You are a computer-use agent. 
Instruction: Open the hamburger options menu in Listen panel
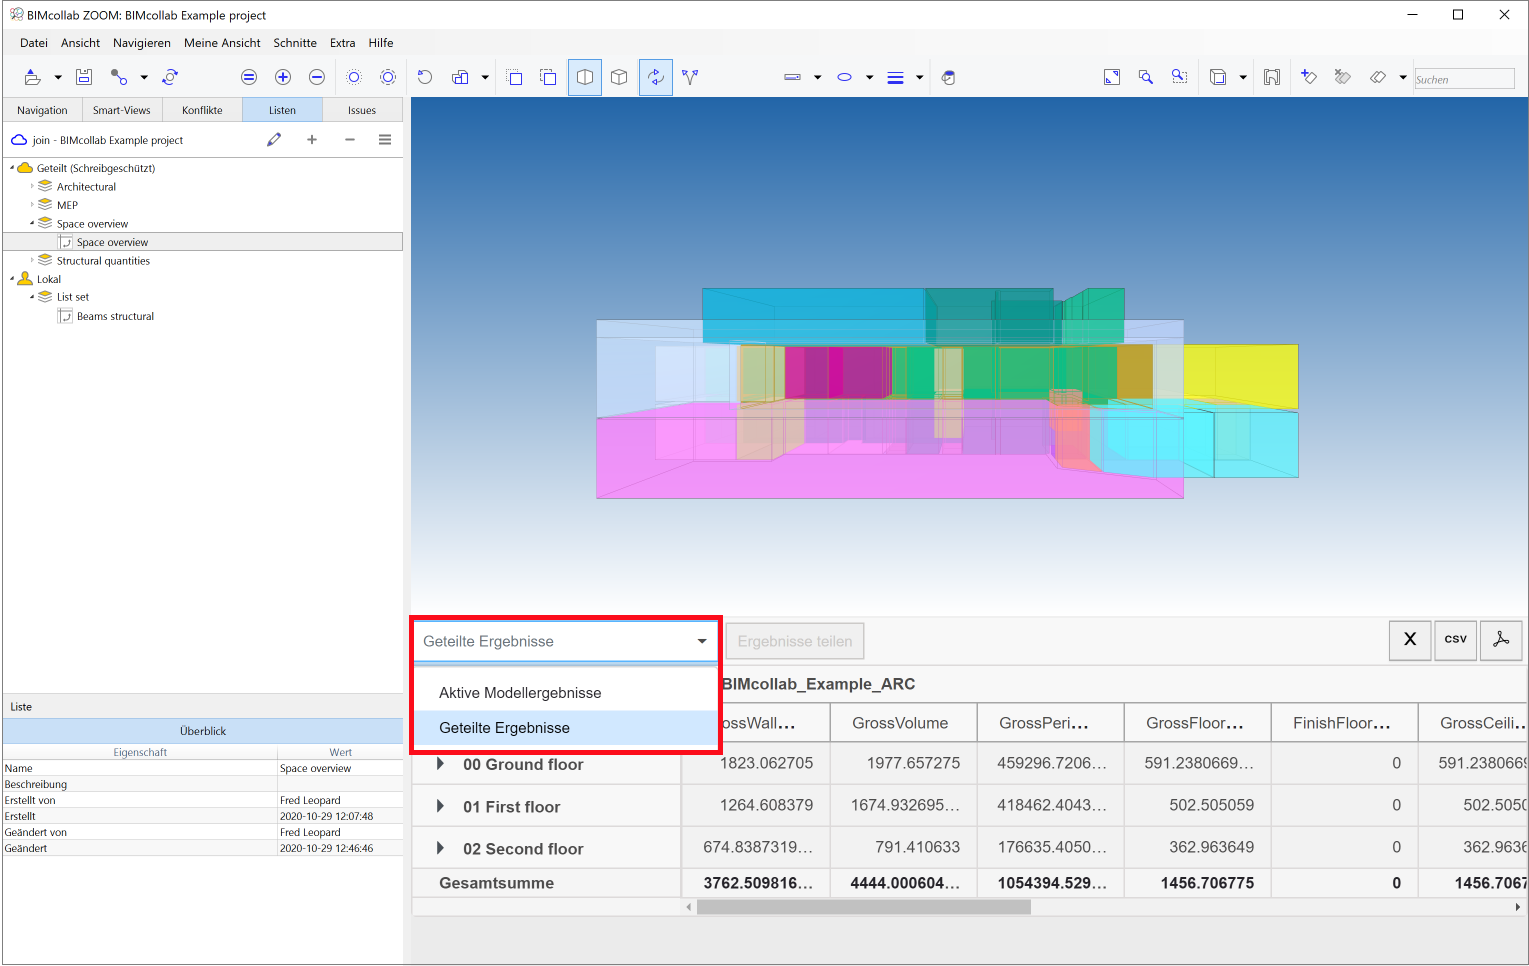click(385, 140)
